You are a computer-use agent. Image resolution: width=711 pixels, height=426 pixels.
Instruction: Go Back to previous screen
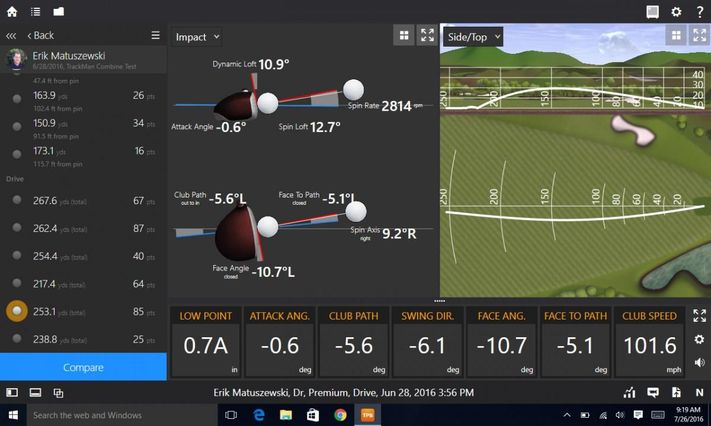click(x=41, y=36)
